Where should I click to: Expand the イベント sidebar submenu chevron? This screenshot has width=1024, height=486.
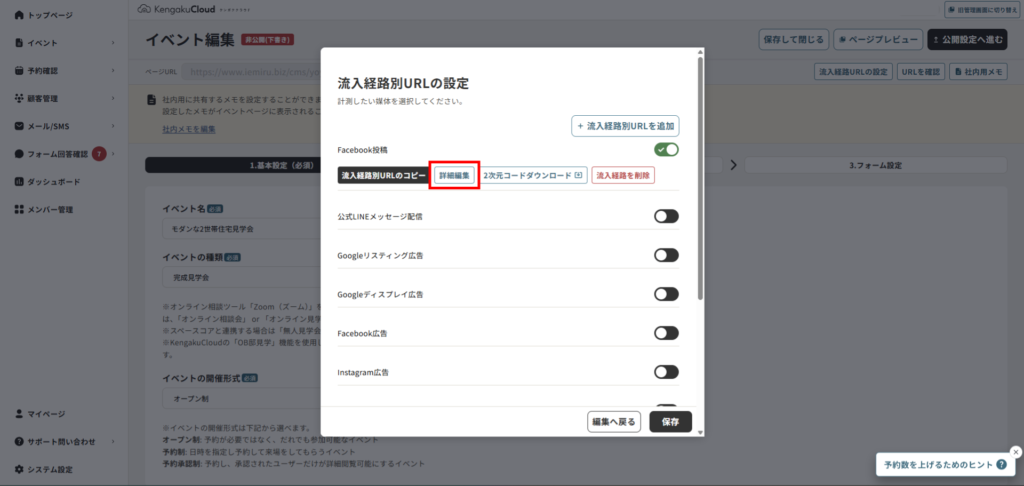click(113, 43)
